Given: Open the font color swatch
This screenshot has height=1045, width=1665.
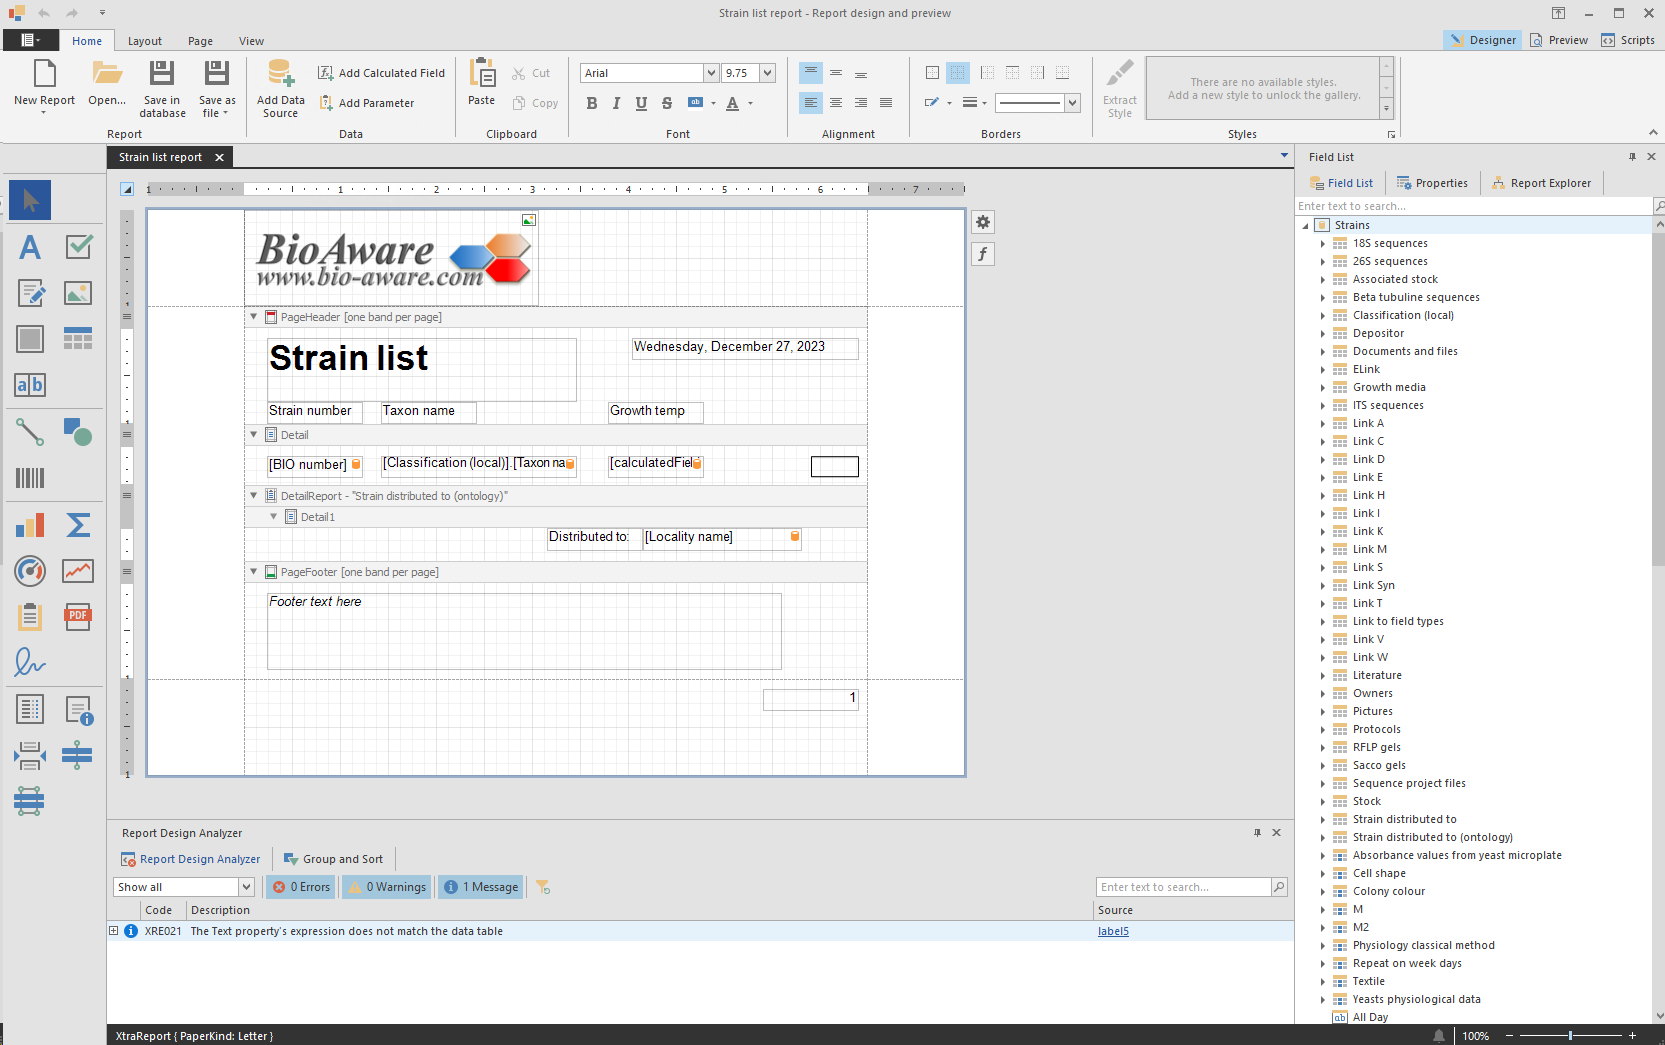Looking at the screenshot, I should [733, 103].
